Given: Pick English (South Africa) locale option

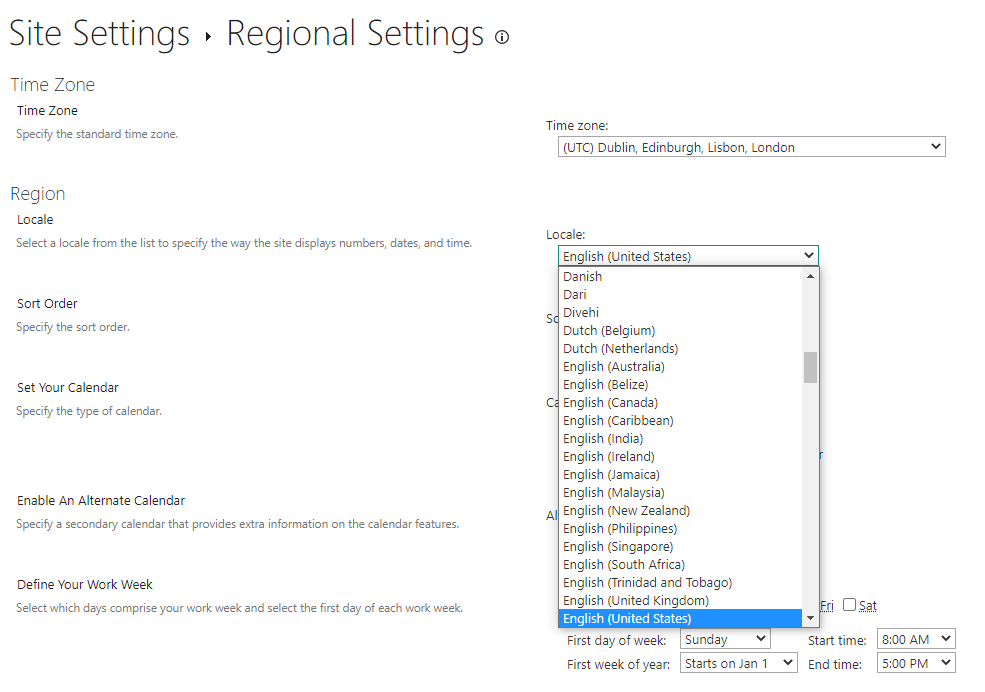Looking at the screenshot, I should (x=624, y=564).
